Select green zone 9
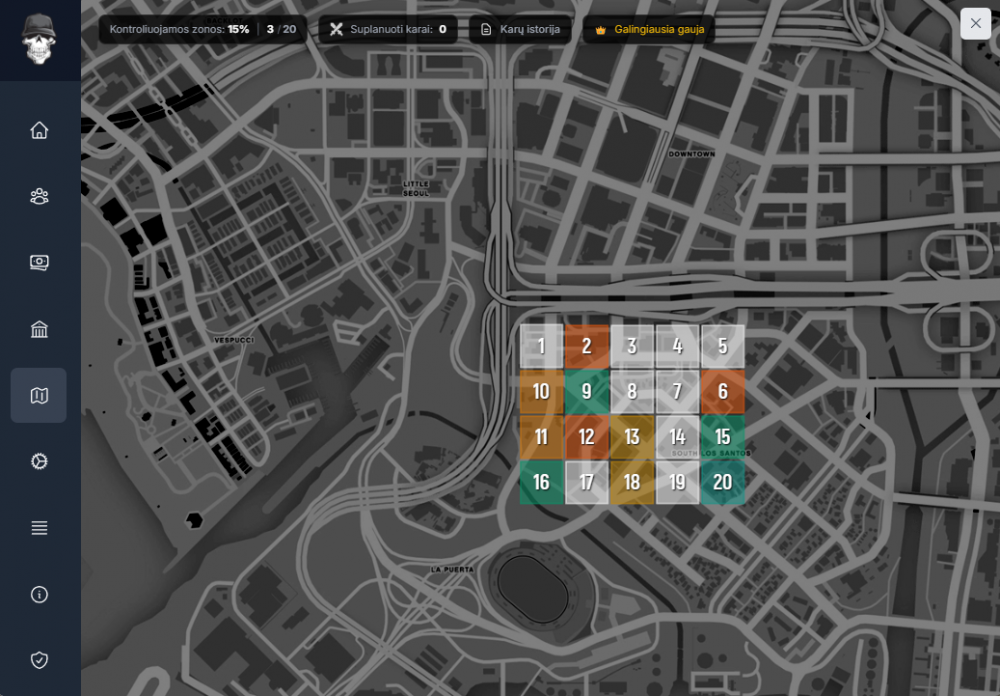Image resolution: width=1000 pixels, height=696 pixels. (587, 391)
